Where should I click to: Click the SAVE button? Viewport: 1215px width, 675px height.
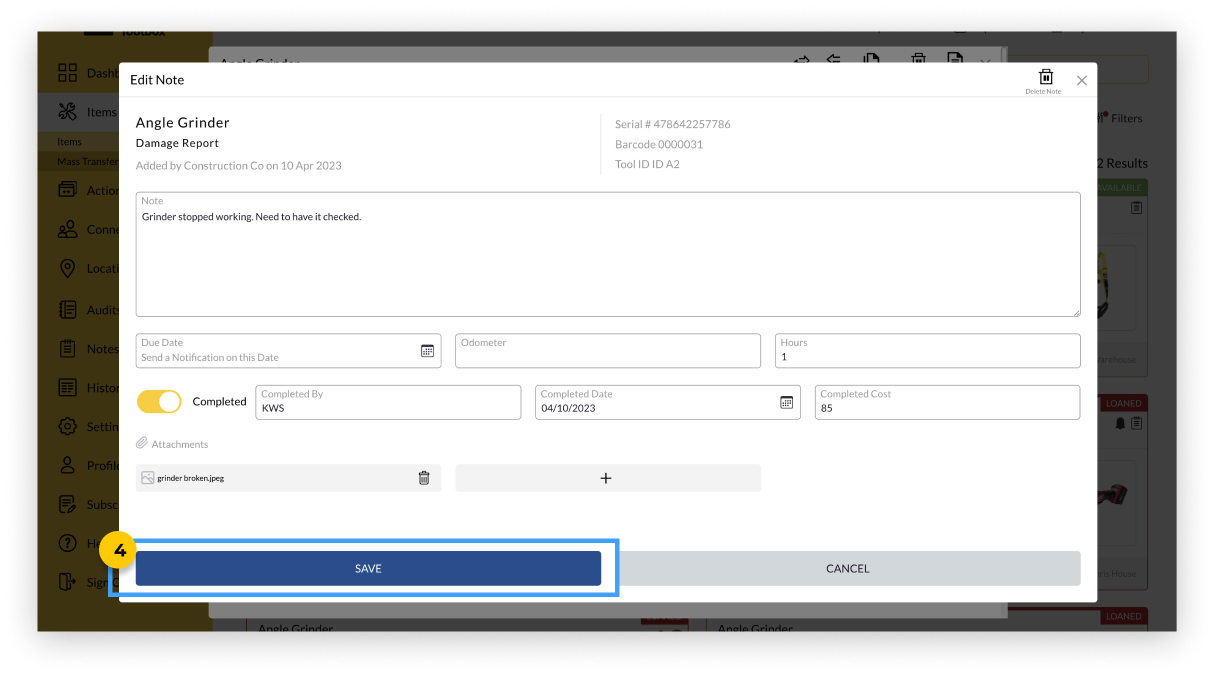tap(369, 568)
